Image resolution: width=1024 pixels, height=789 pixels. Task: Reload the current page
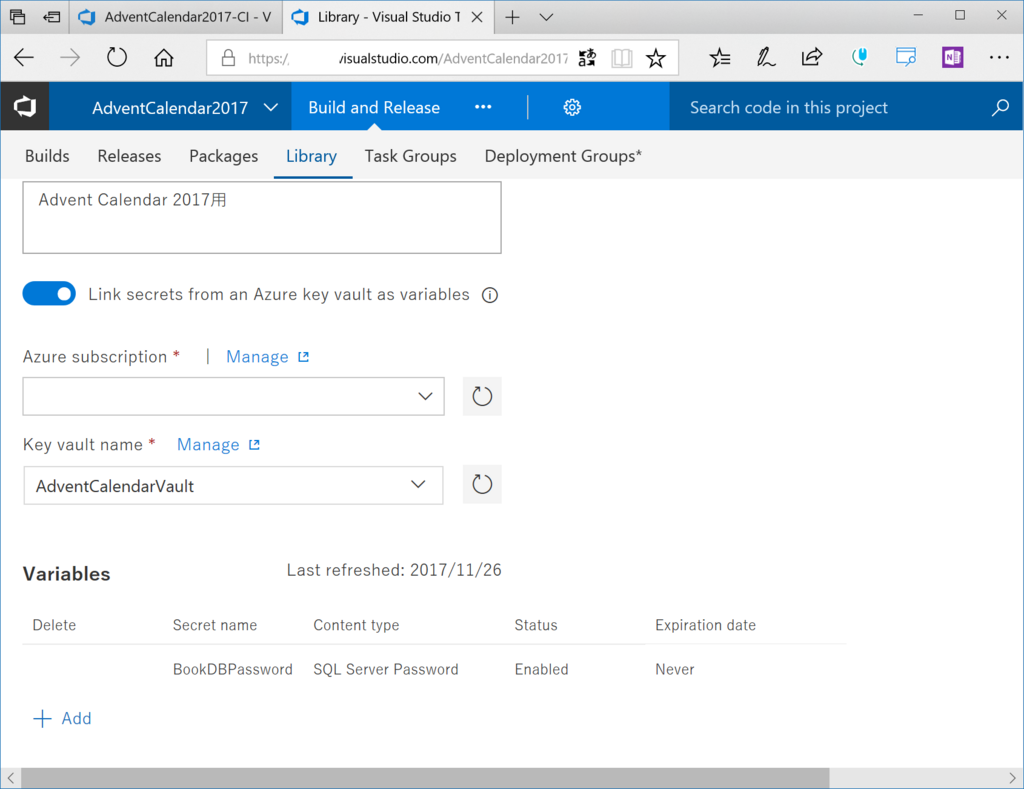(x=117, y=57)
